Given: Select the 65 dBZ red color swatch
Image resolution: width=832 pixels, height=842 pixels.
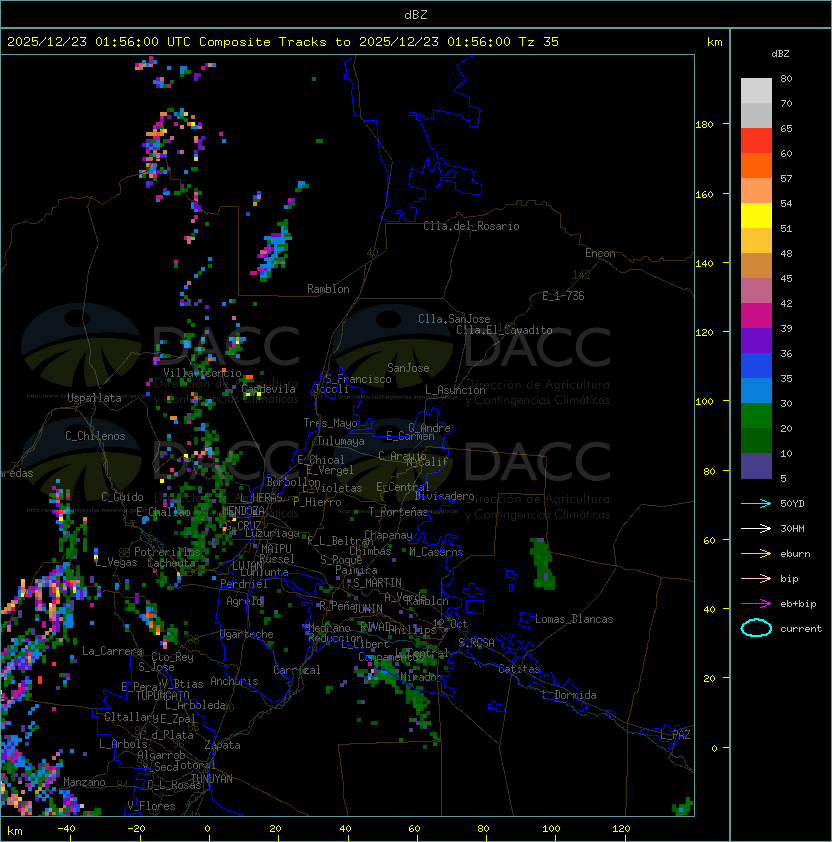Looking at the screenshot, I should 756,141.
